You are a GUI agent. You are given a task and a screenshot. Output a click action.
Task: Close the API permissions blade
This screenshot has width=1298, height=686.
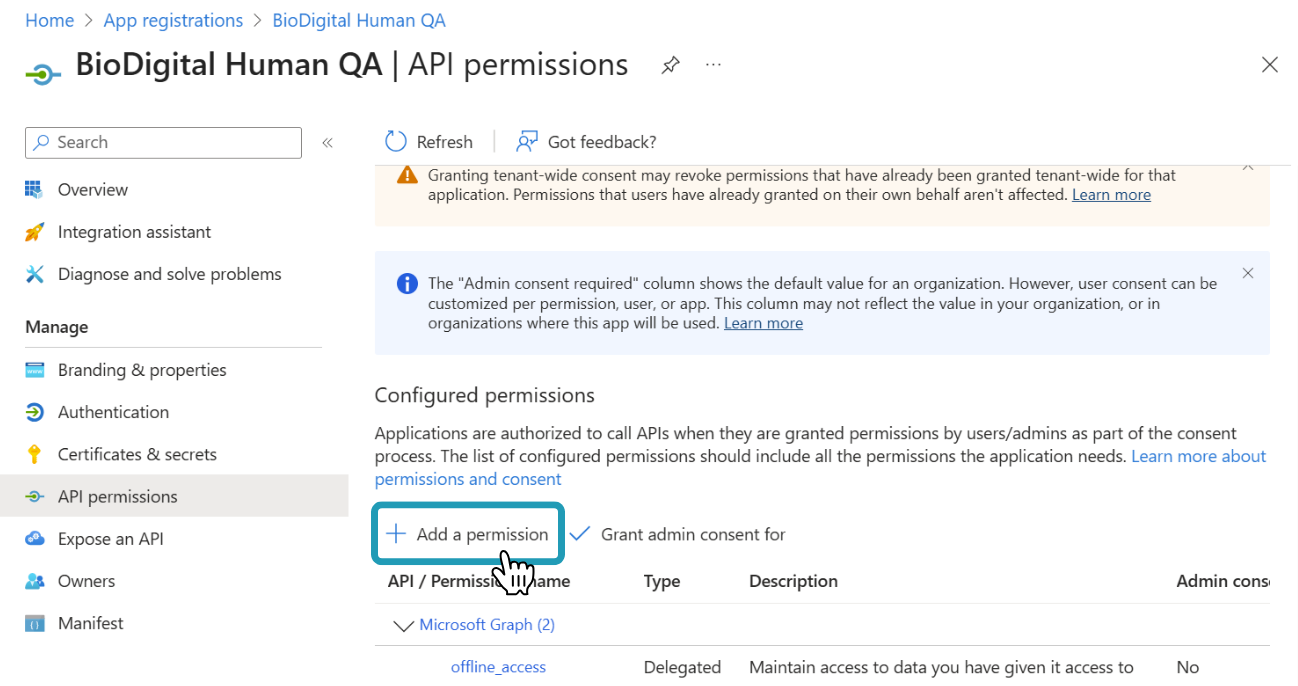point(1270,65)
